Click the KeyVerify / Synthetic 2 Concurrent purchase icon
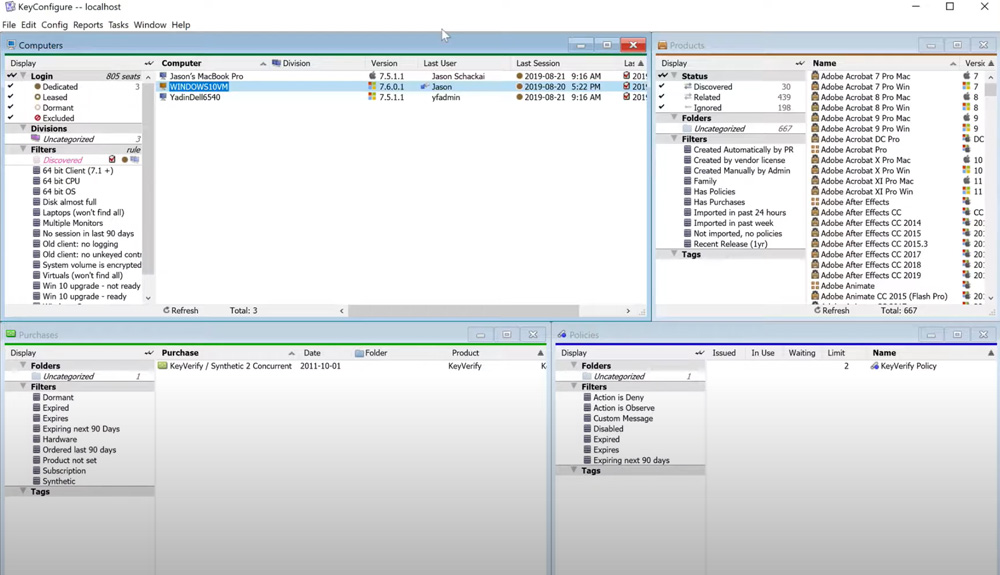 coord(163,366)
